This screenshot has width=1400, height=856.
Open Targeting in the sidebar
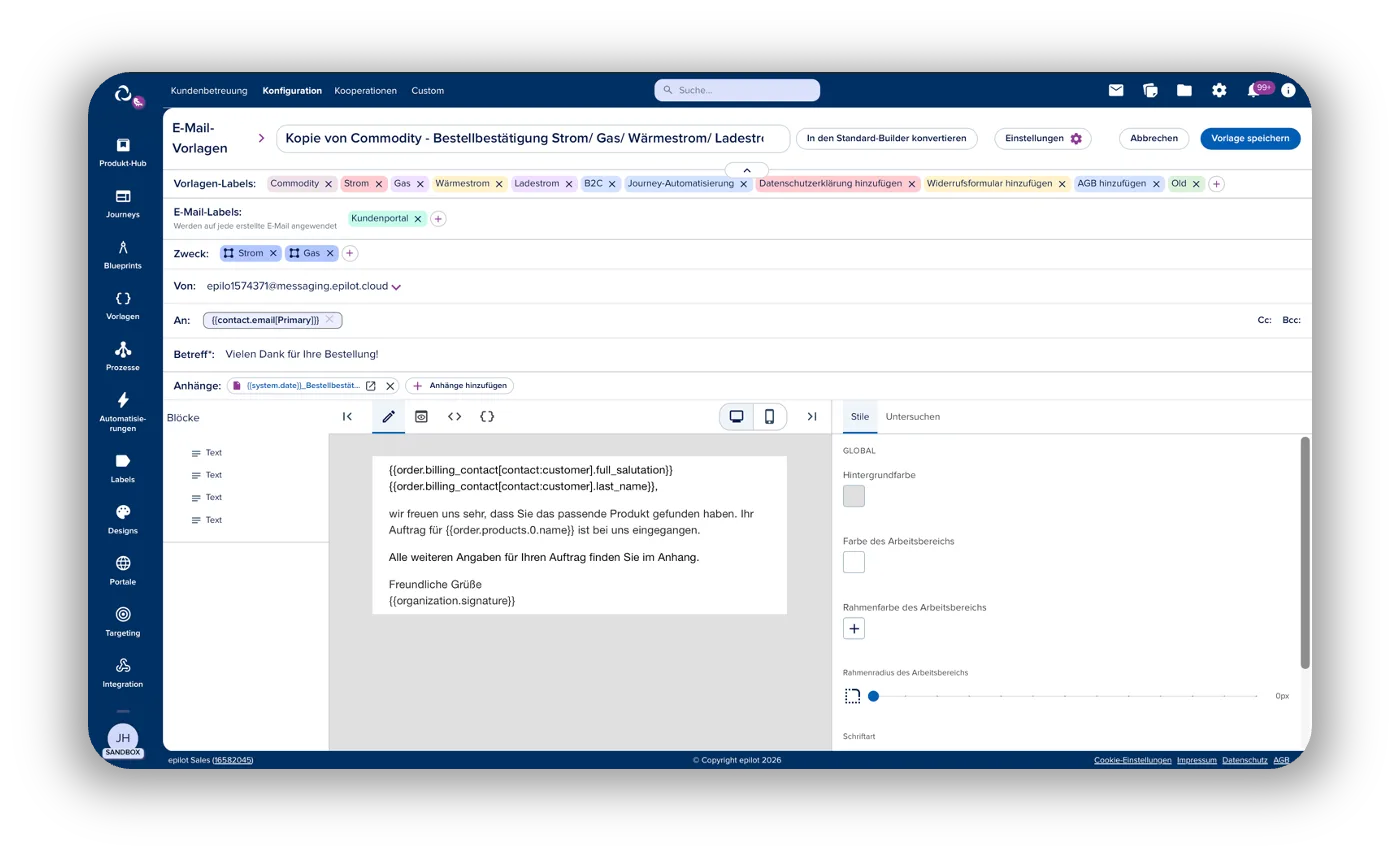123,621
